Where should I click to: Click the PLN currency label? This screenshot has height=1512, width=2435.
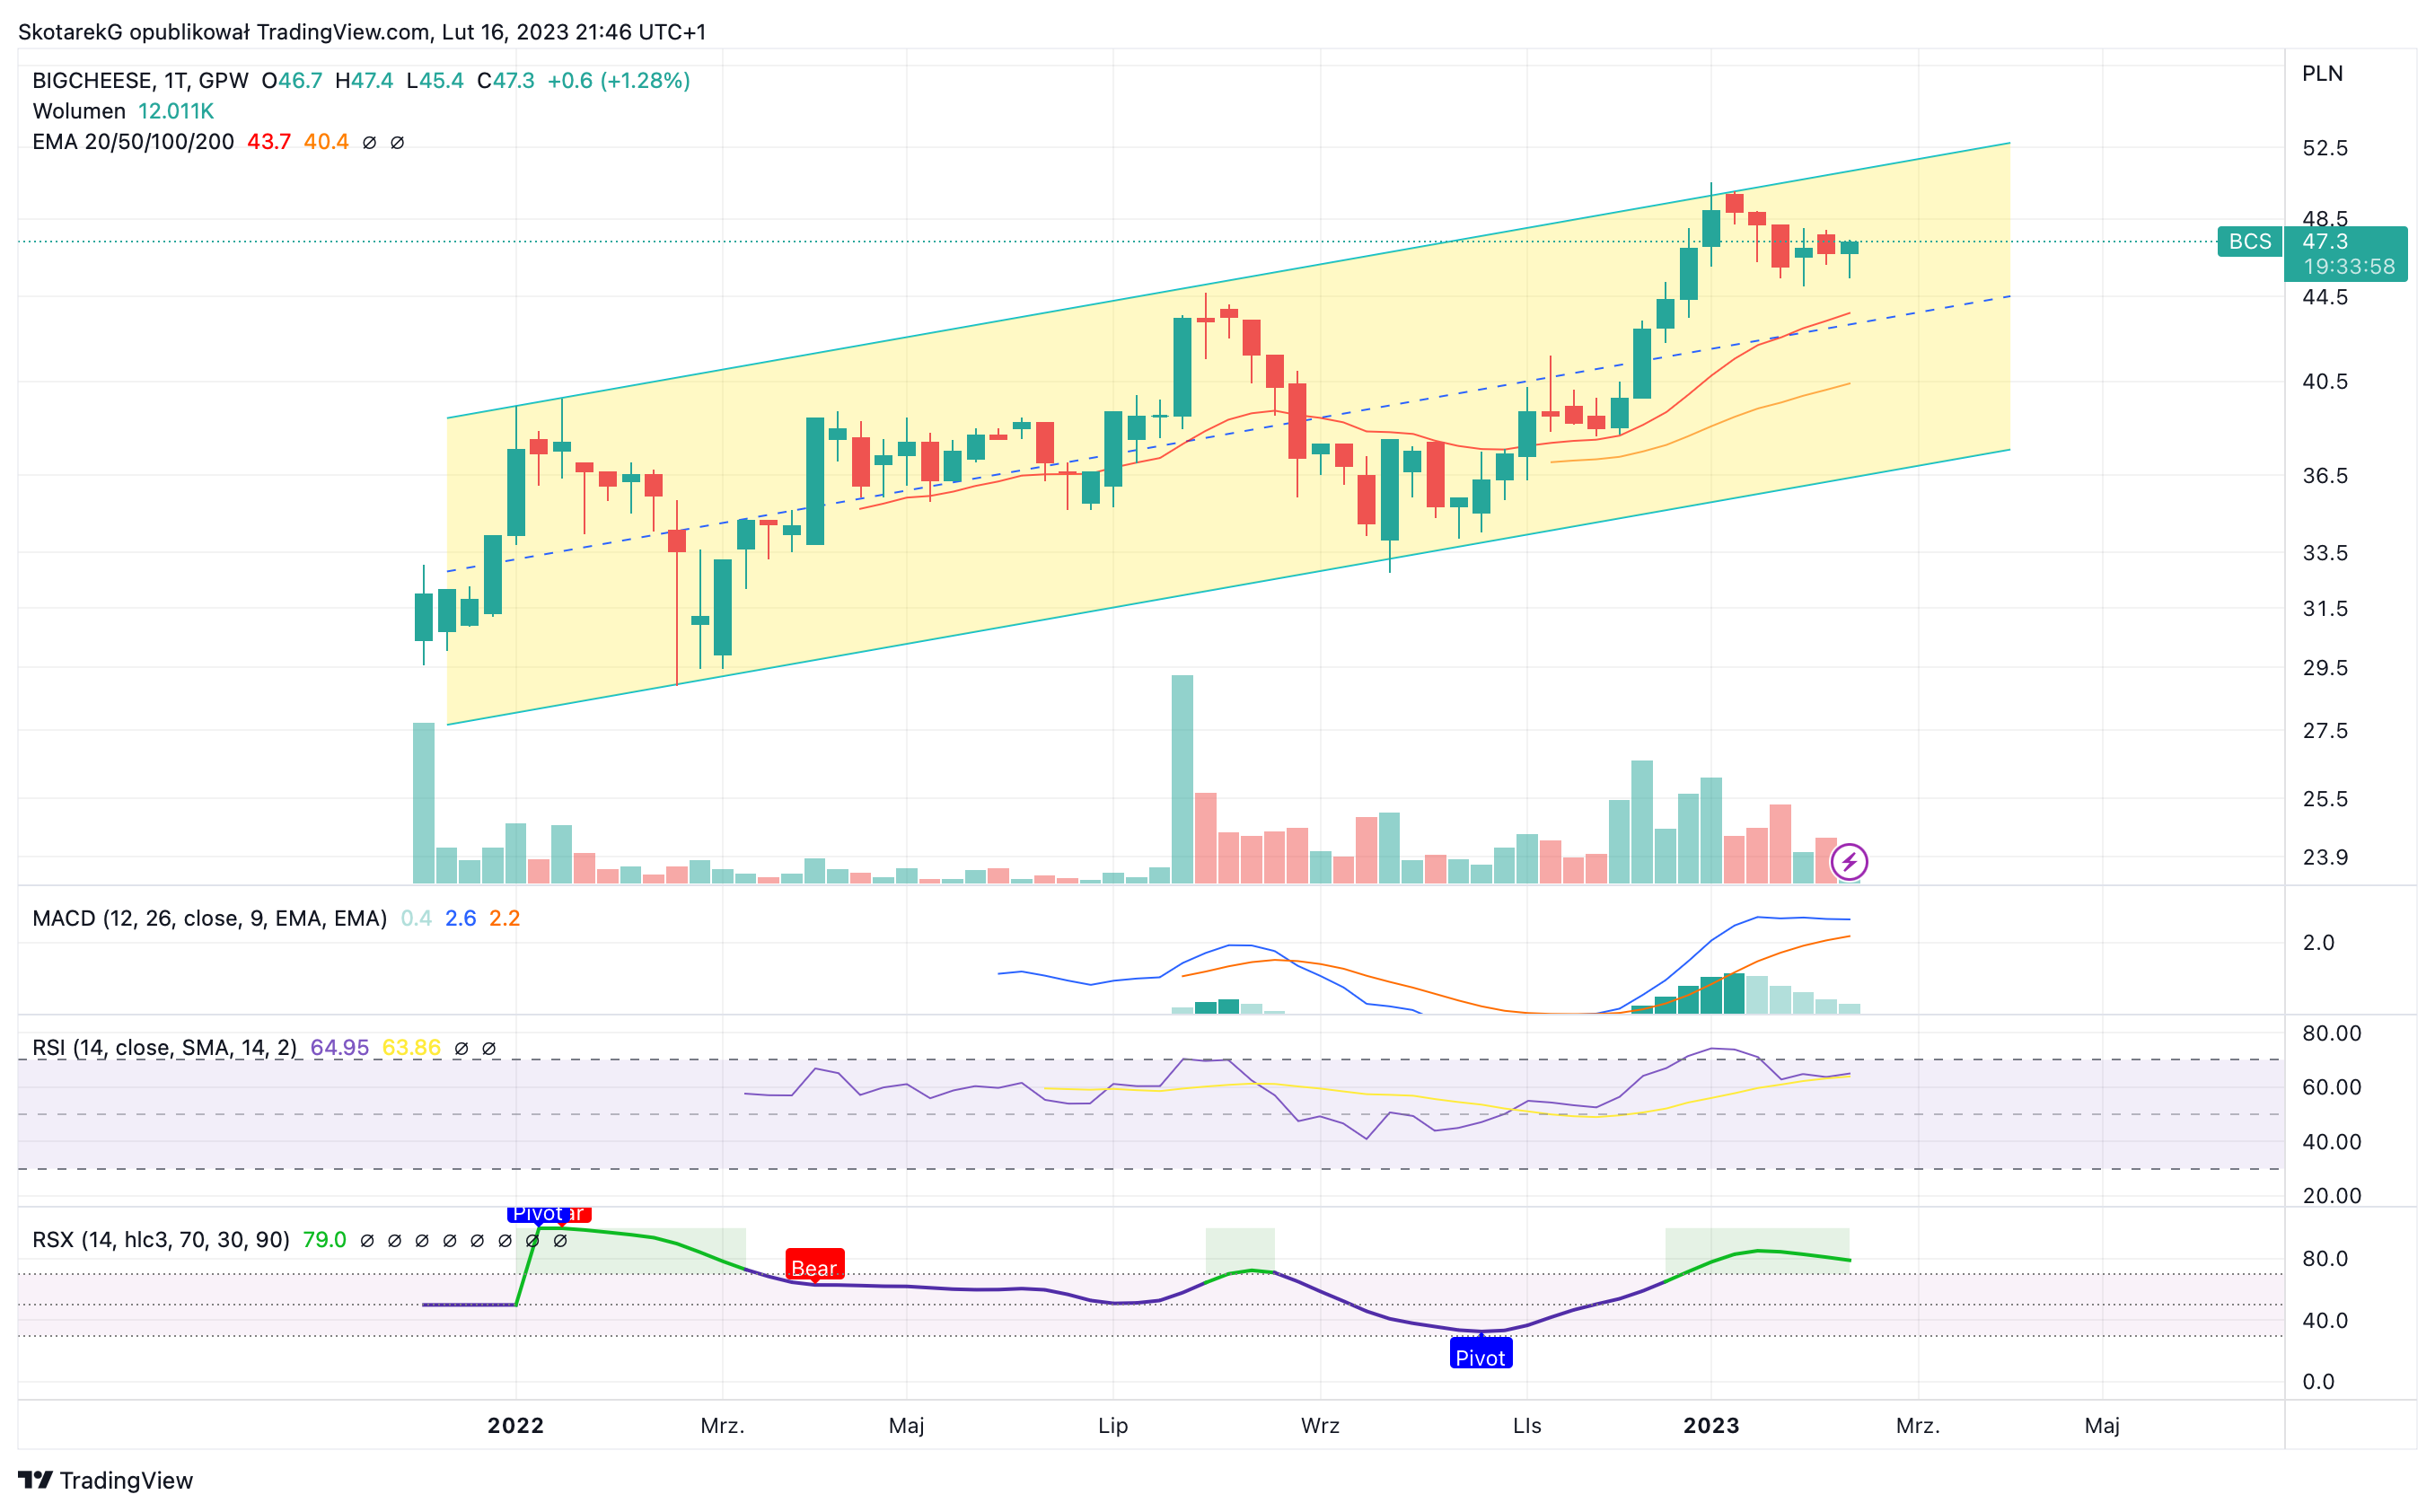[2322, 73]
